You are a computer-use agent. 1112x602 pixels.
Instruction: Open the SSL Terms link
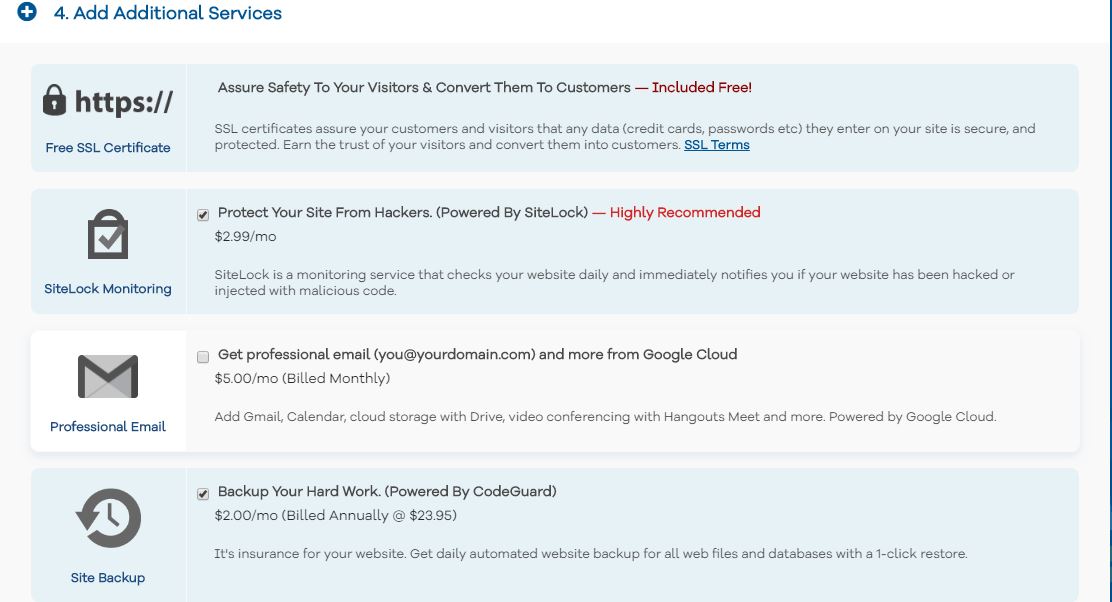(x=716, y=145)
